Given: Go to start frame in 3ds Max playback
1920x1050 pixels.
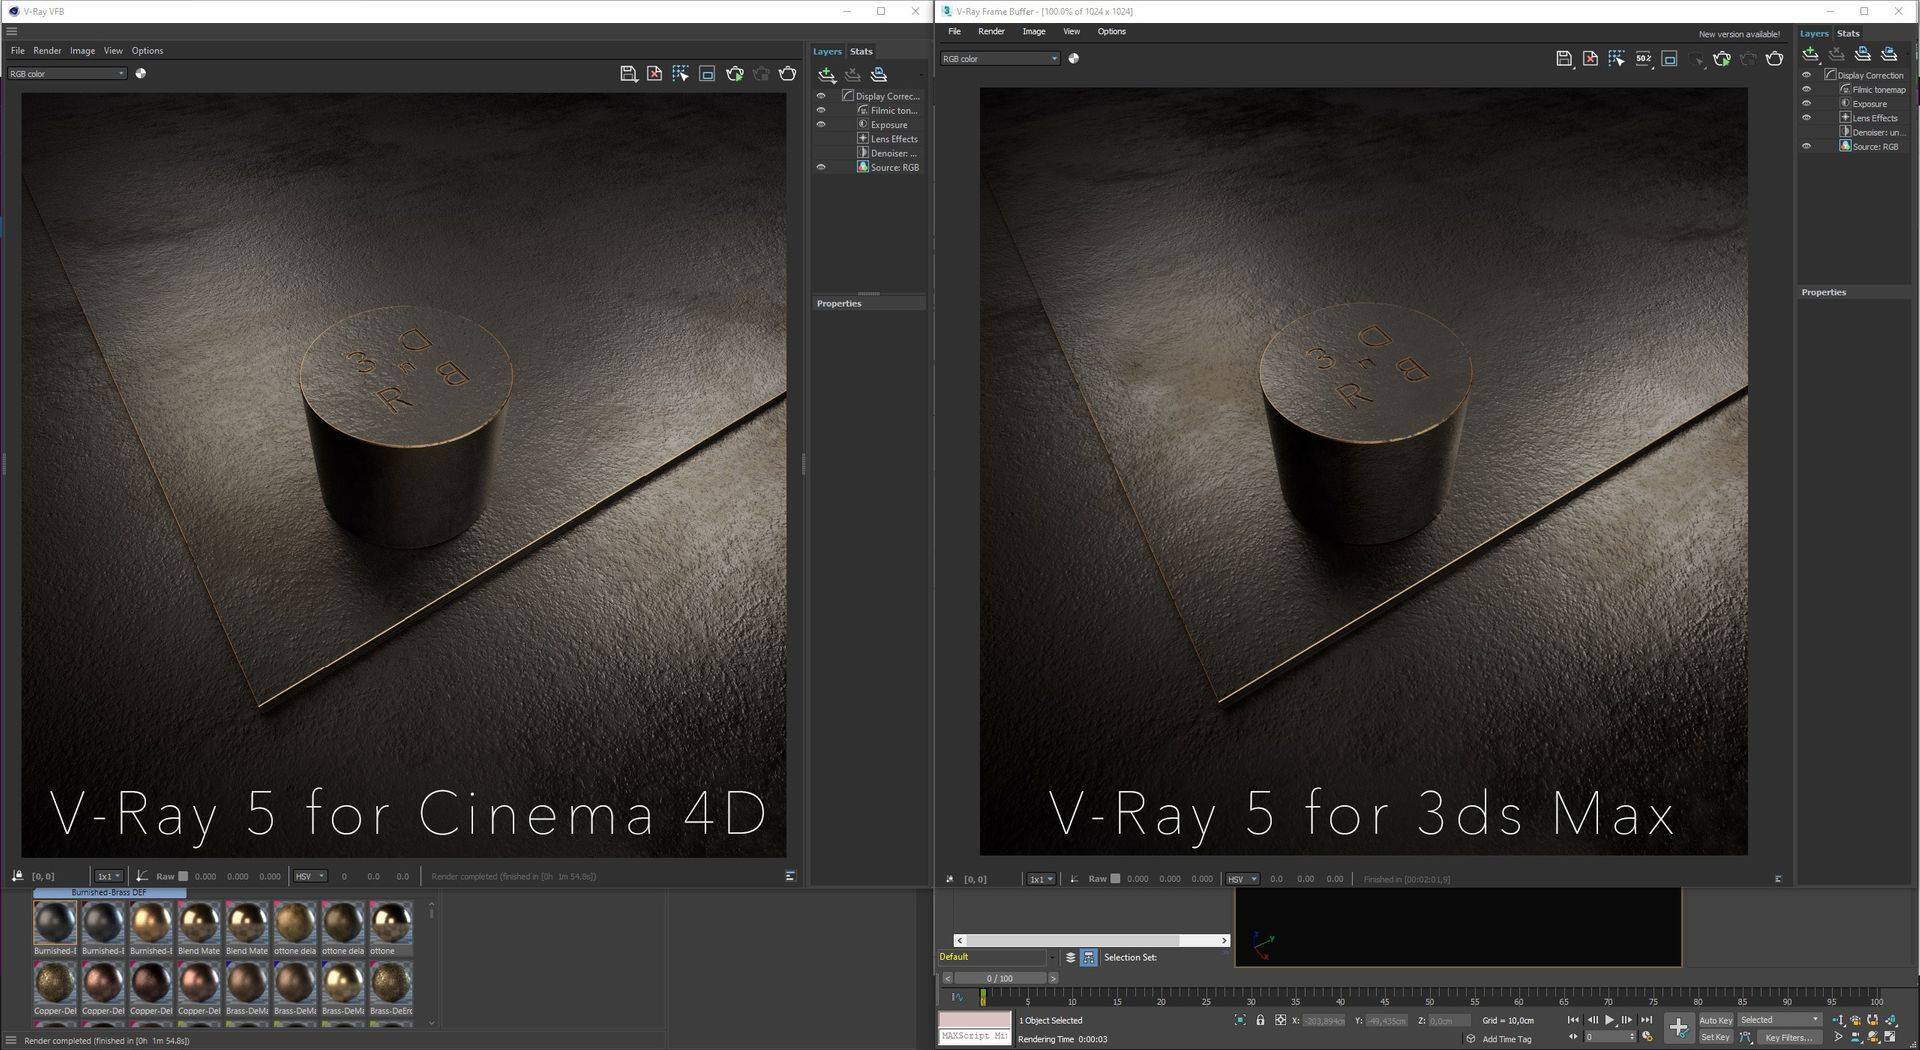Looking at the screenshot, I should point(1573,1020).
